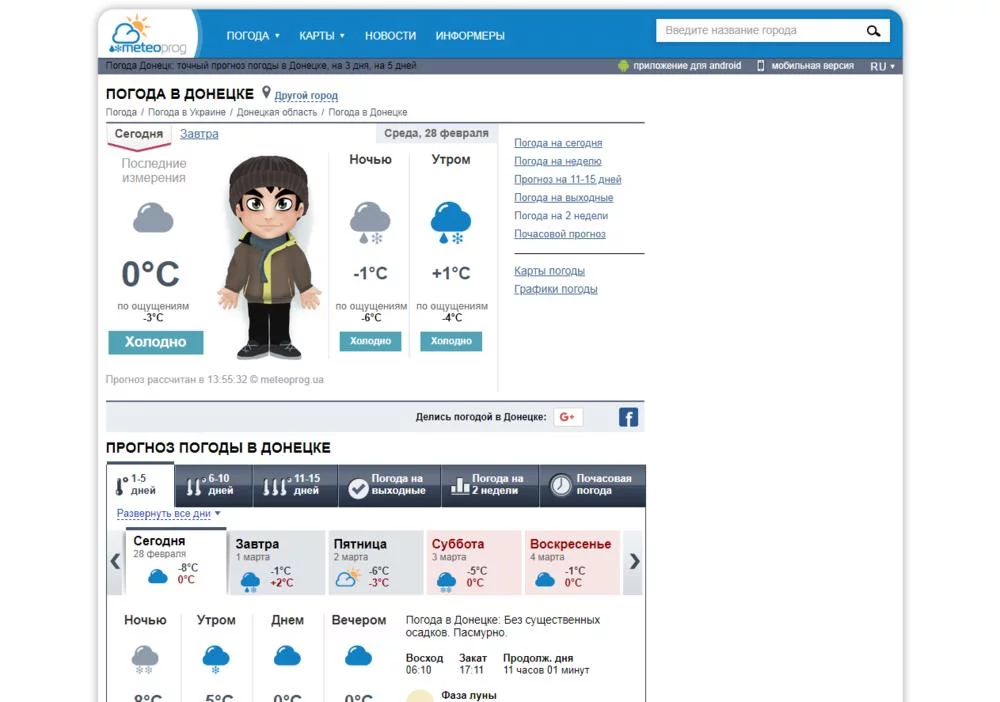1000x702 pixels.
Task: Click the large Холодно button
Action: (x=156, y=342)
